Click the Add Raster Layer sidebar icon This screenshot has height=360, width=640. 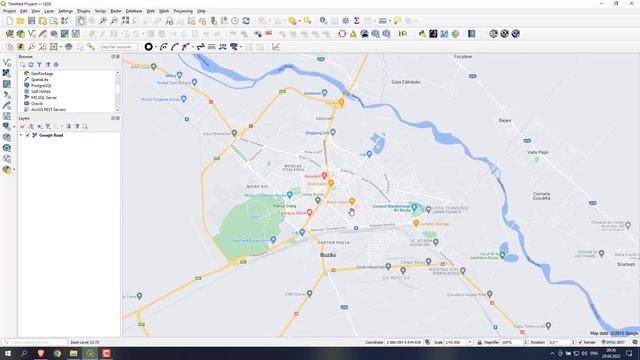pyautogui.click(x=7, y=73)
